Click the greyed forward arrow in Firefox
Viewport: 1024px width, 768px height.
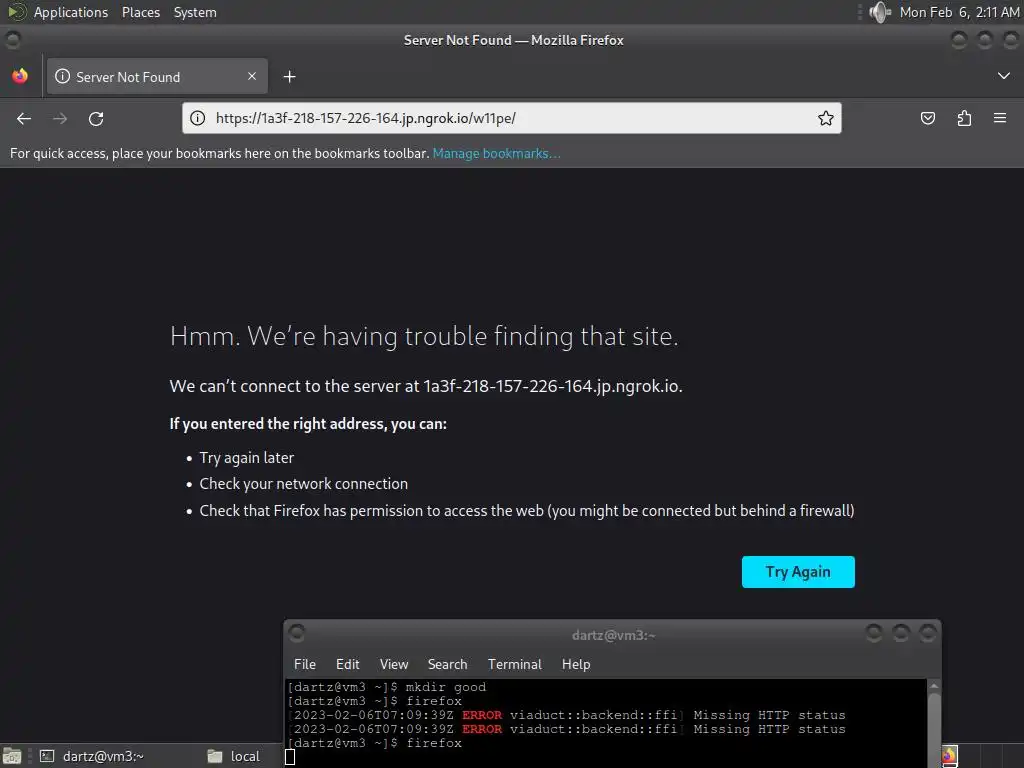pos(60,118)
